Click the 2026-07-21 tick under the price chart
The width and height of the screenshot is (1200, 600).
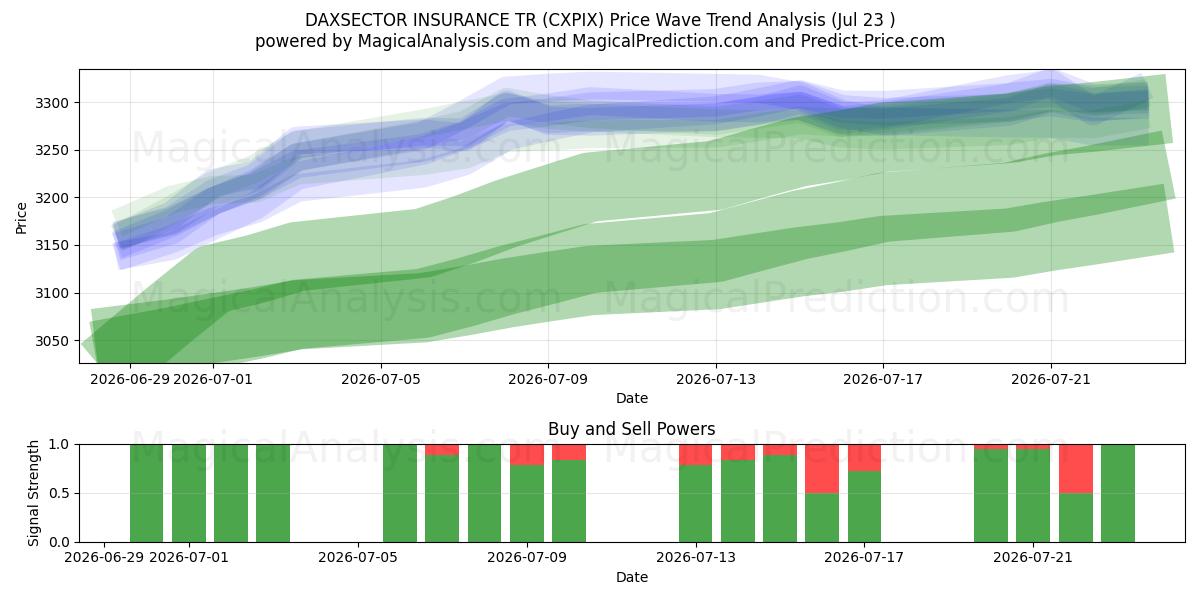[x=1050, y=379]
